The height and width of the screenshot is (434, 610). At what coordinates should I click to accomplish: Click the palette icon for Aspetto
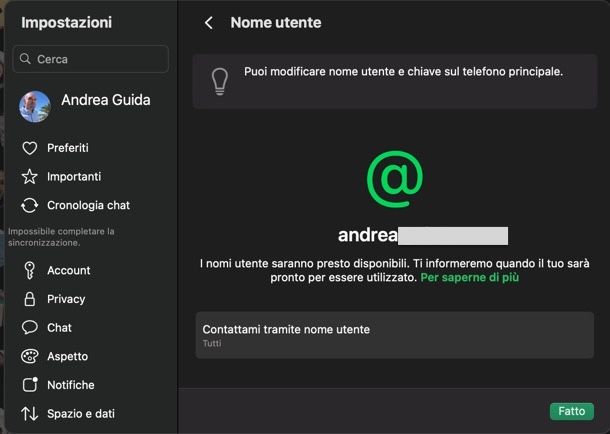(x=30, y=356)
